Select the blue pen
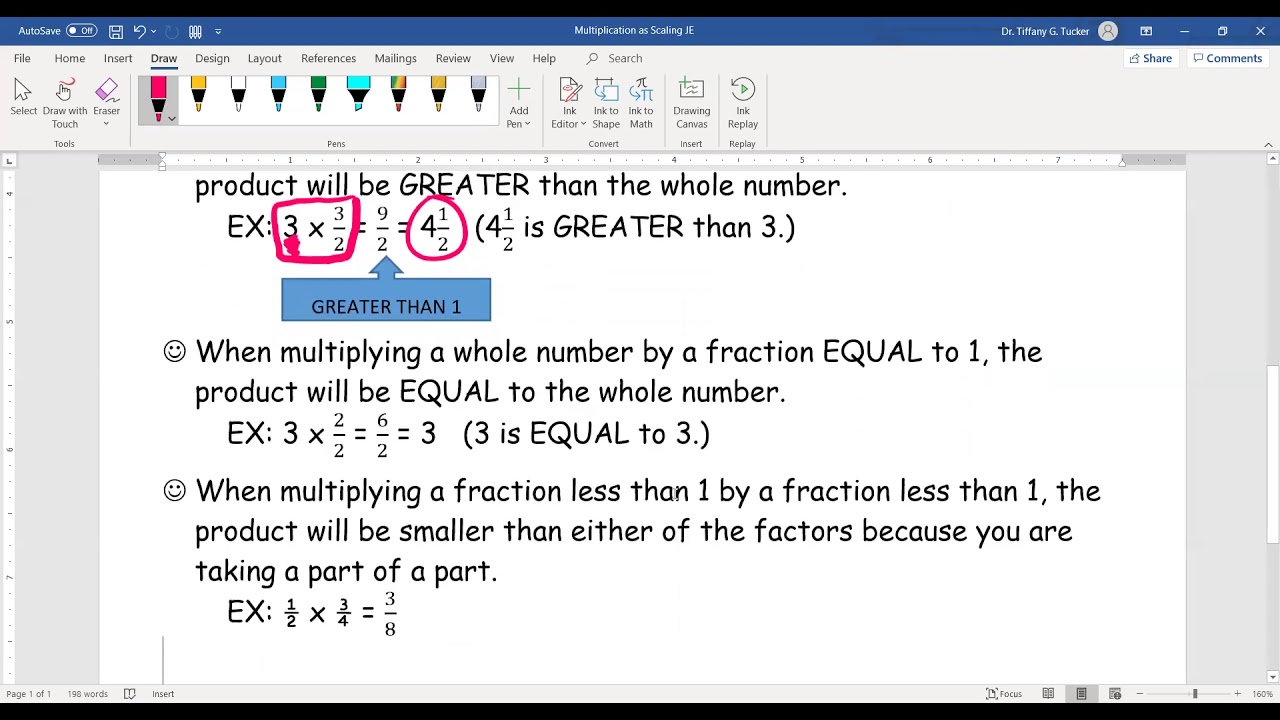1280x720 pixels. [278, 95]
